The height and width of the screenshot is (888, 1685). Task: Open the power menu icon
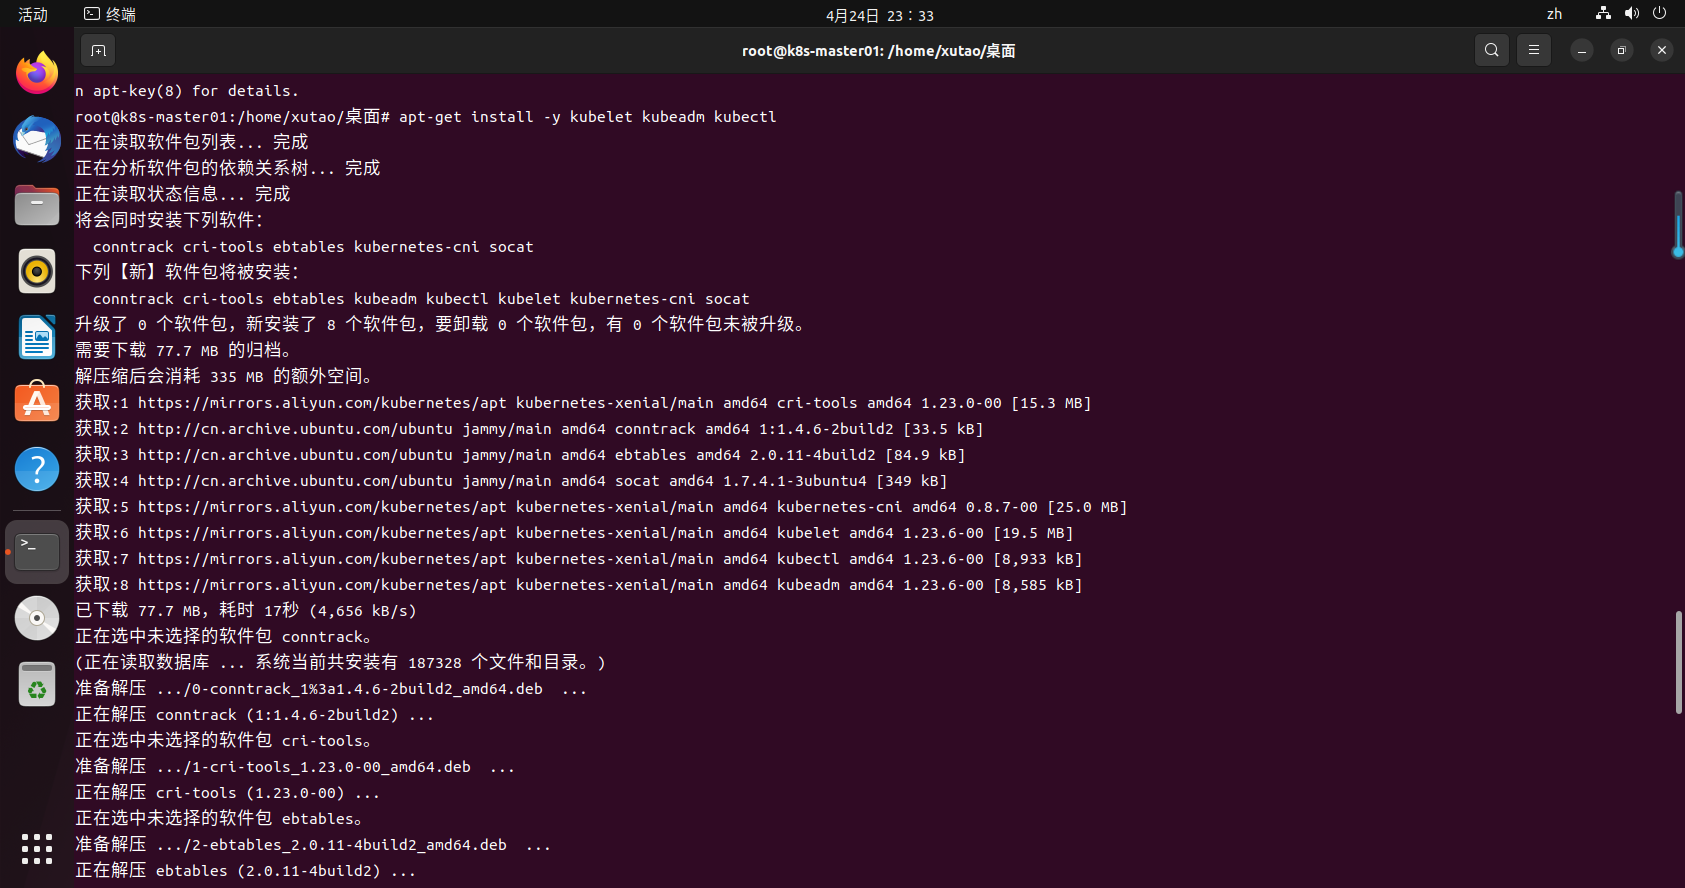[1660, 14]
